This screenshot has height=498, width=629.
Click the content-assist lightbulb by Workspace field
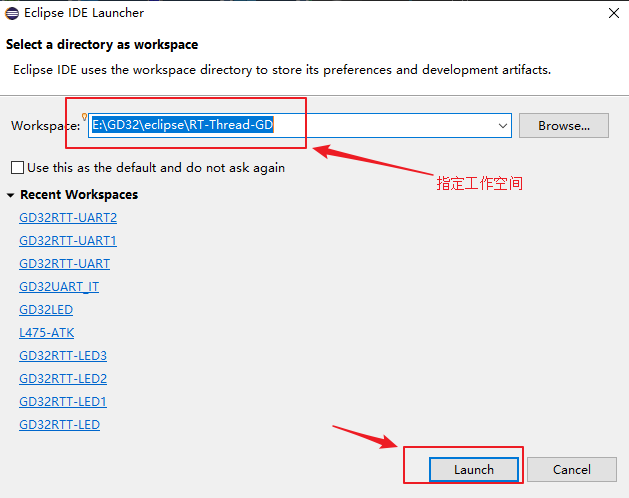click(x=86, y=118)
